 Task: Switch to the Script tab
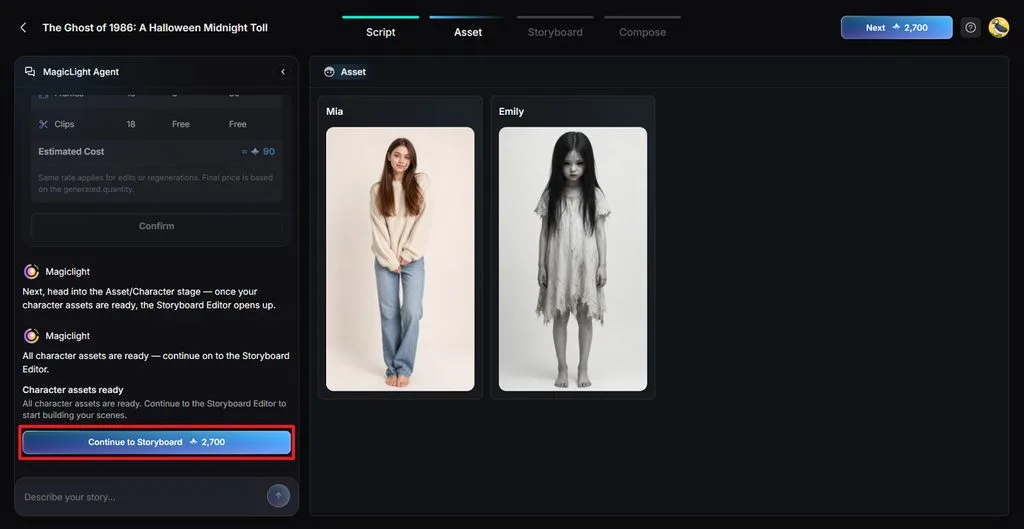(380, 32)
